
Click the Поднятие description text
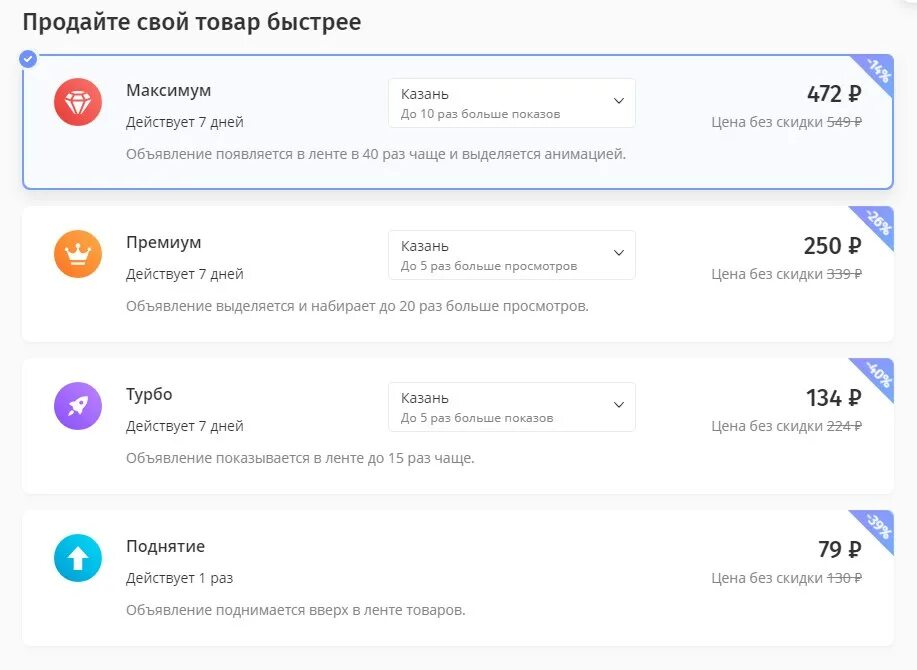296,610
